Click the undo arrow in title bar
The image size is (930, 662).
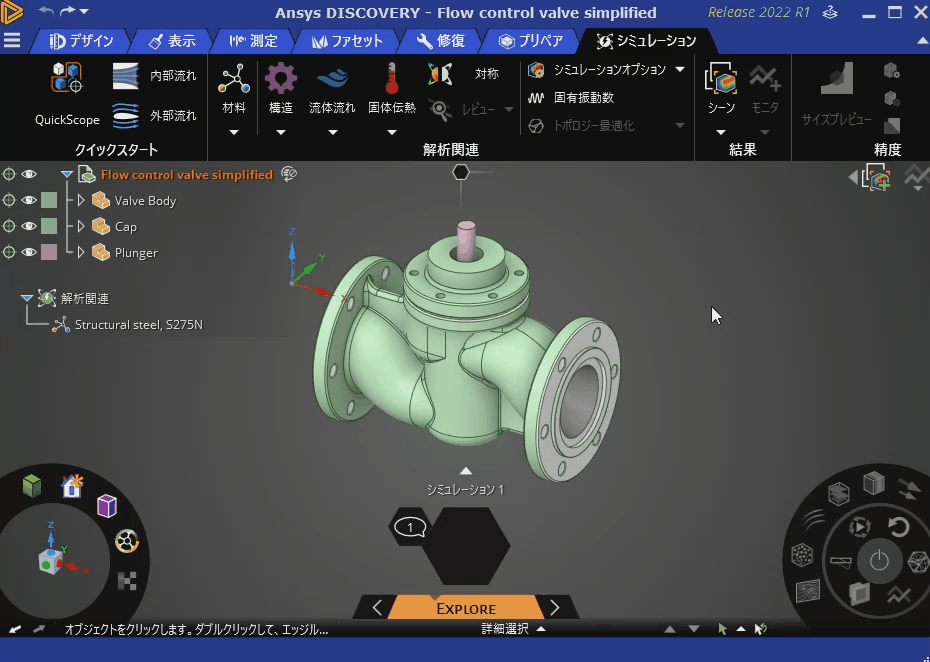click(46, 11)
